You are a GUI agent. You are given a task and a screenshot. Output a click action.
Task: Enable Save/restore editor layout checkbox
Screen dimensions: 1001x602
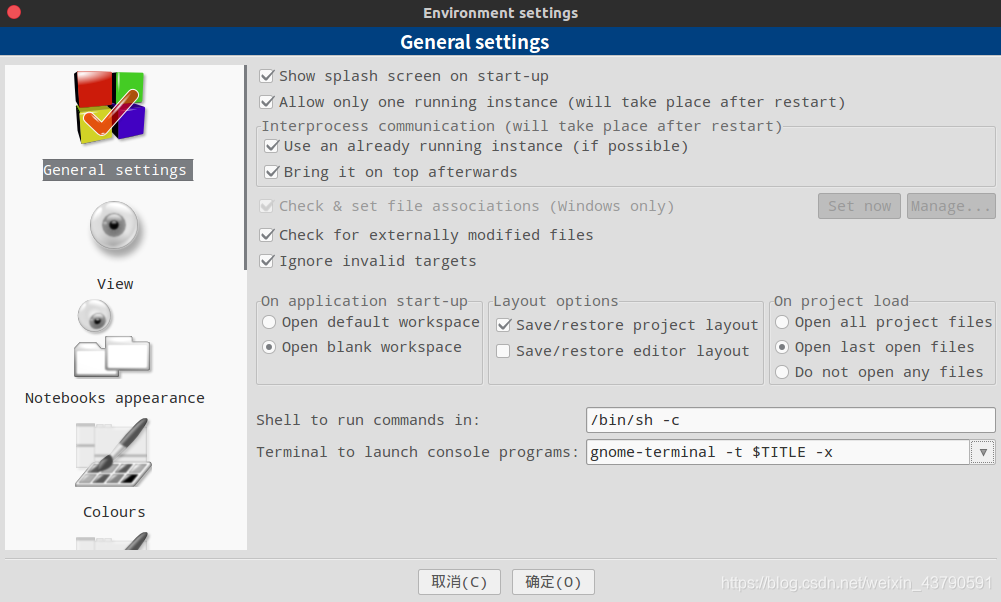[503, 351]
